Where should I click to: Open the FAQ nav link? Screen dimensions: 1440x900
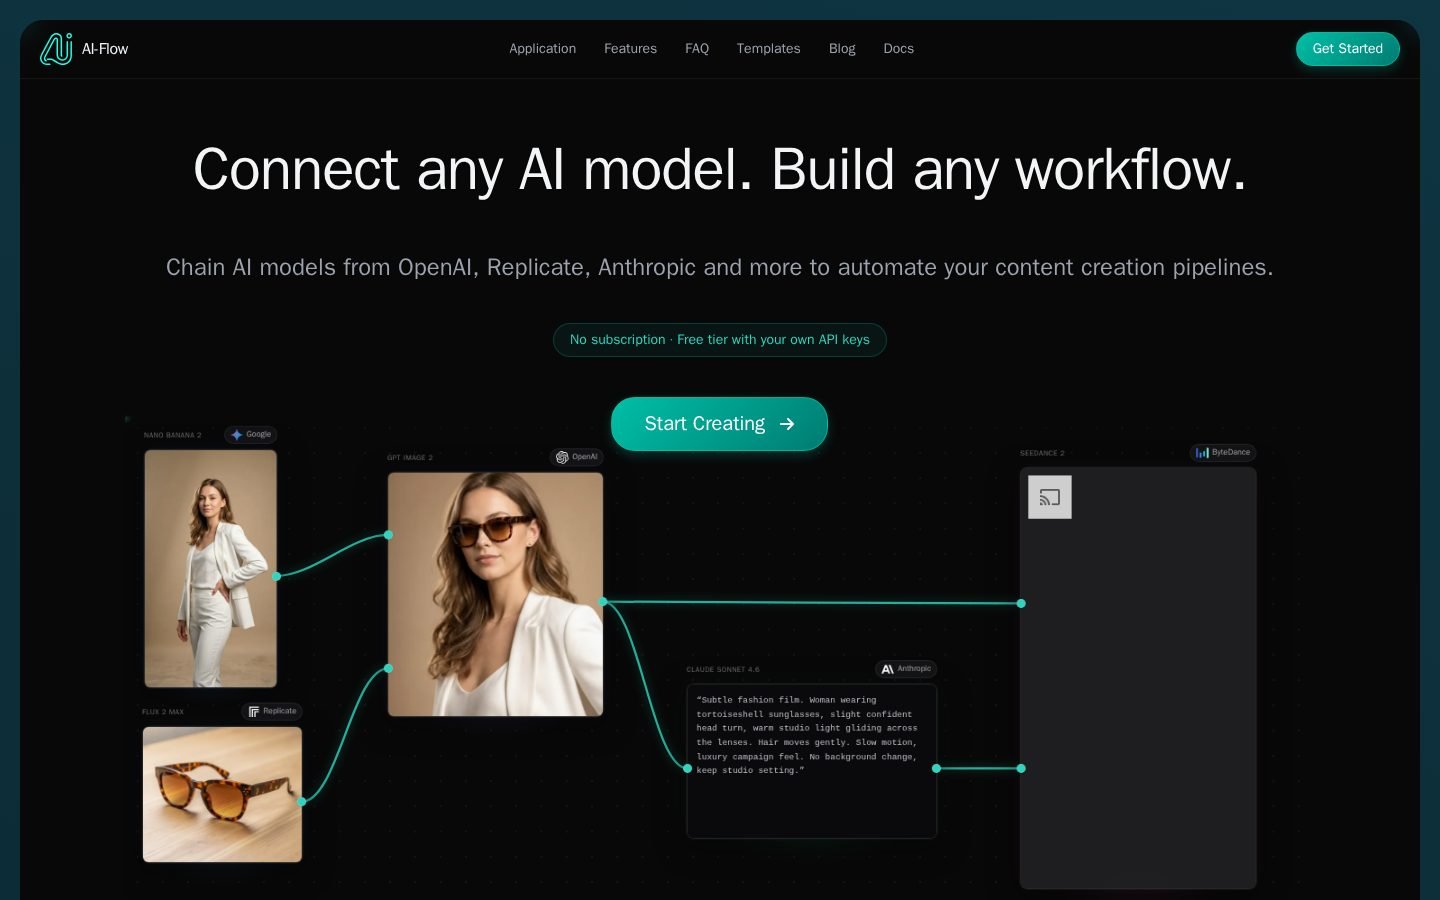pyautogui.click(x=697, y=49)
